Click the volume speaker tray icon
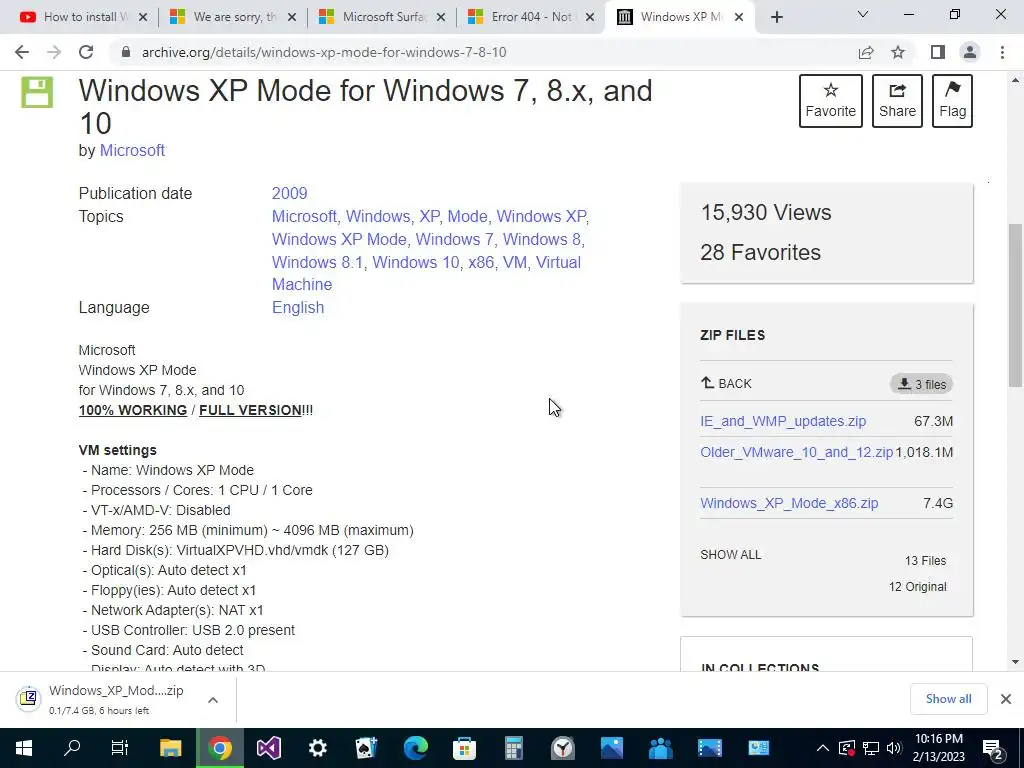 coord(894,748)
